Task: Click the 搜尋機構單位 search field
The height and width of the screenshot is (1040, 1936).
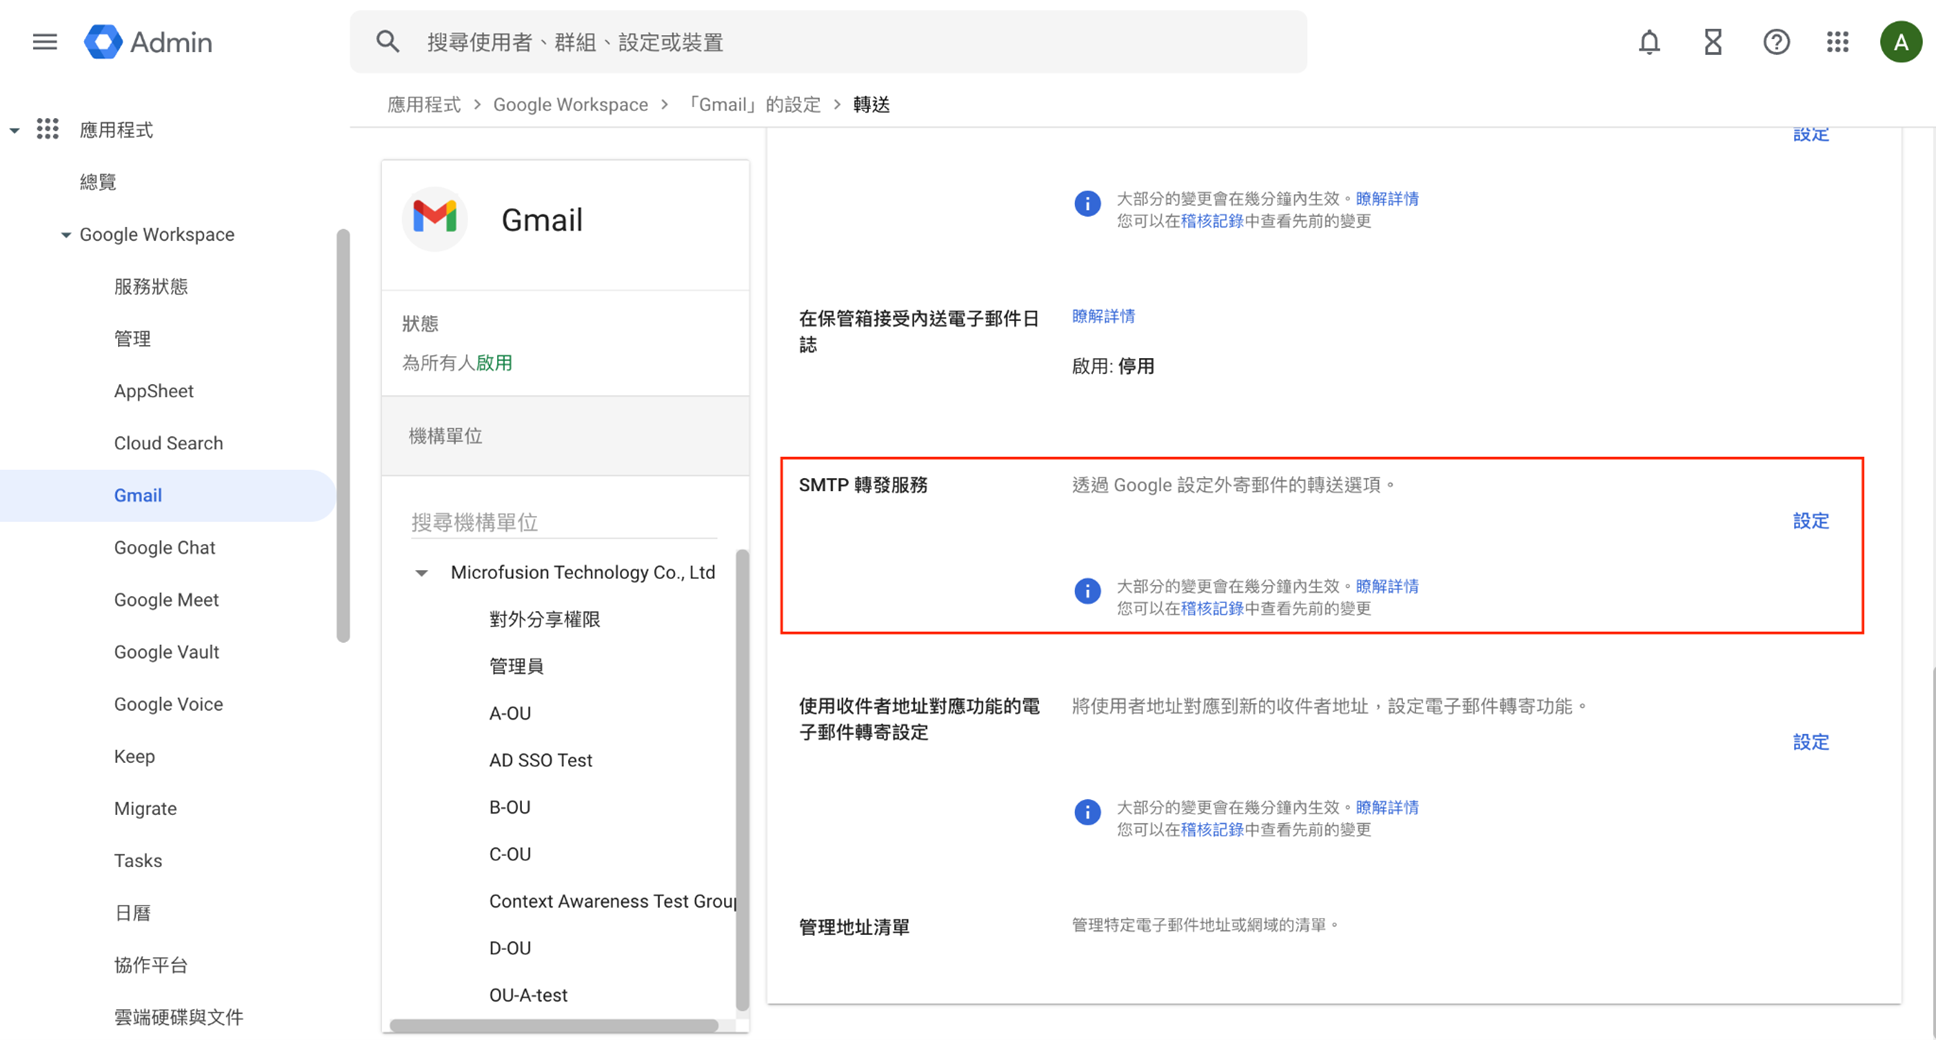Action: [x=563, y=522]
